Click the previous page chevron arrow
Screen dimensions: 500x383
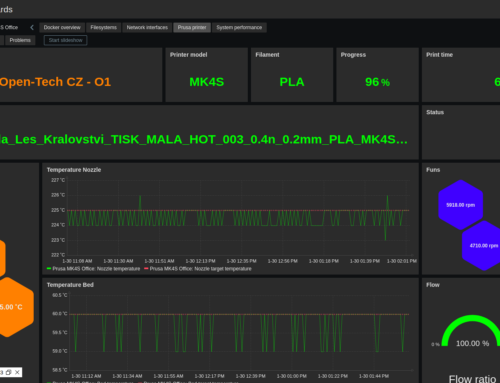click(x=32, y=27)
